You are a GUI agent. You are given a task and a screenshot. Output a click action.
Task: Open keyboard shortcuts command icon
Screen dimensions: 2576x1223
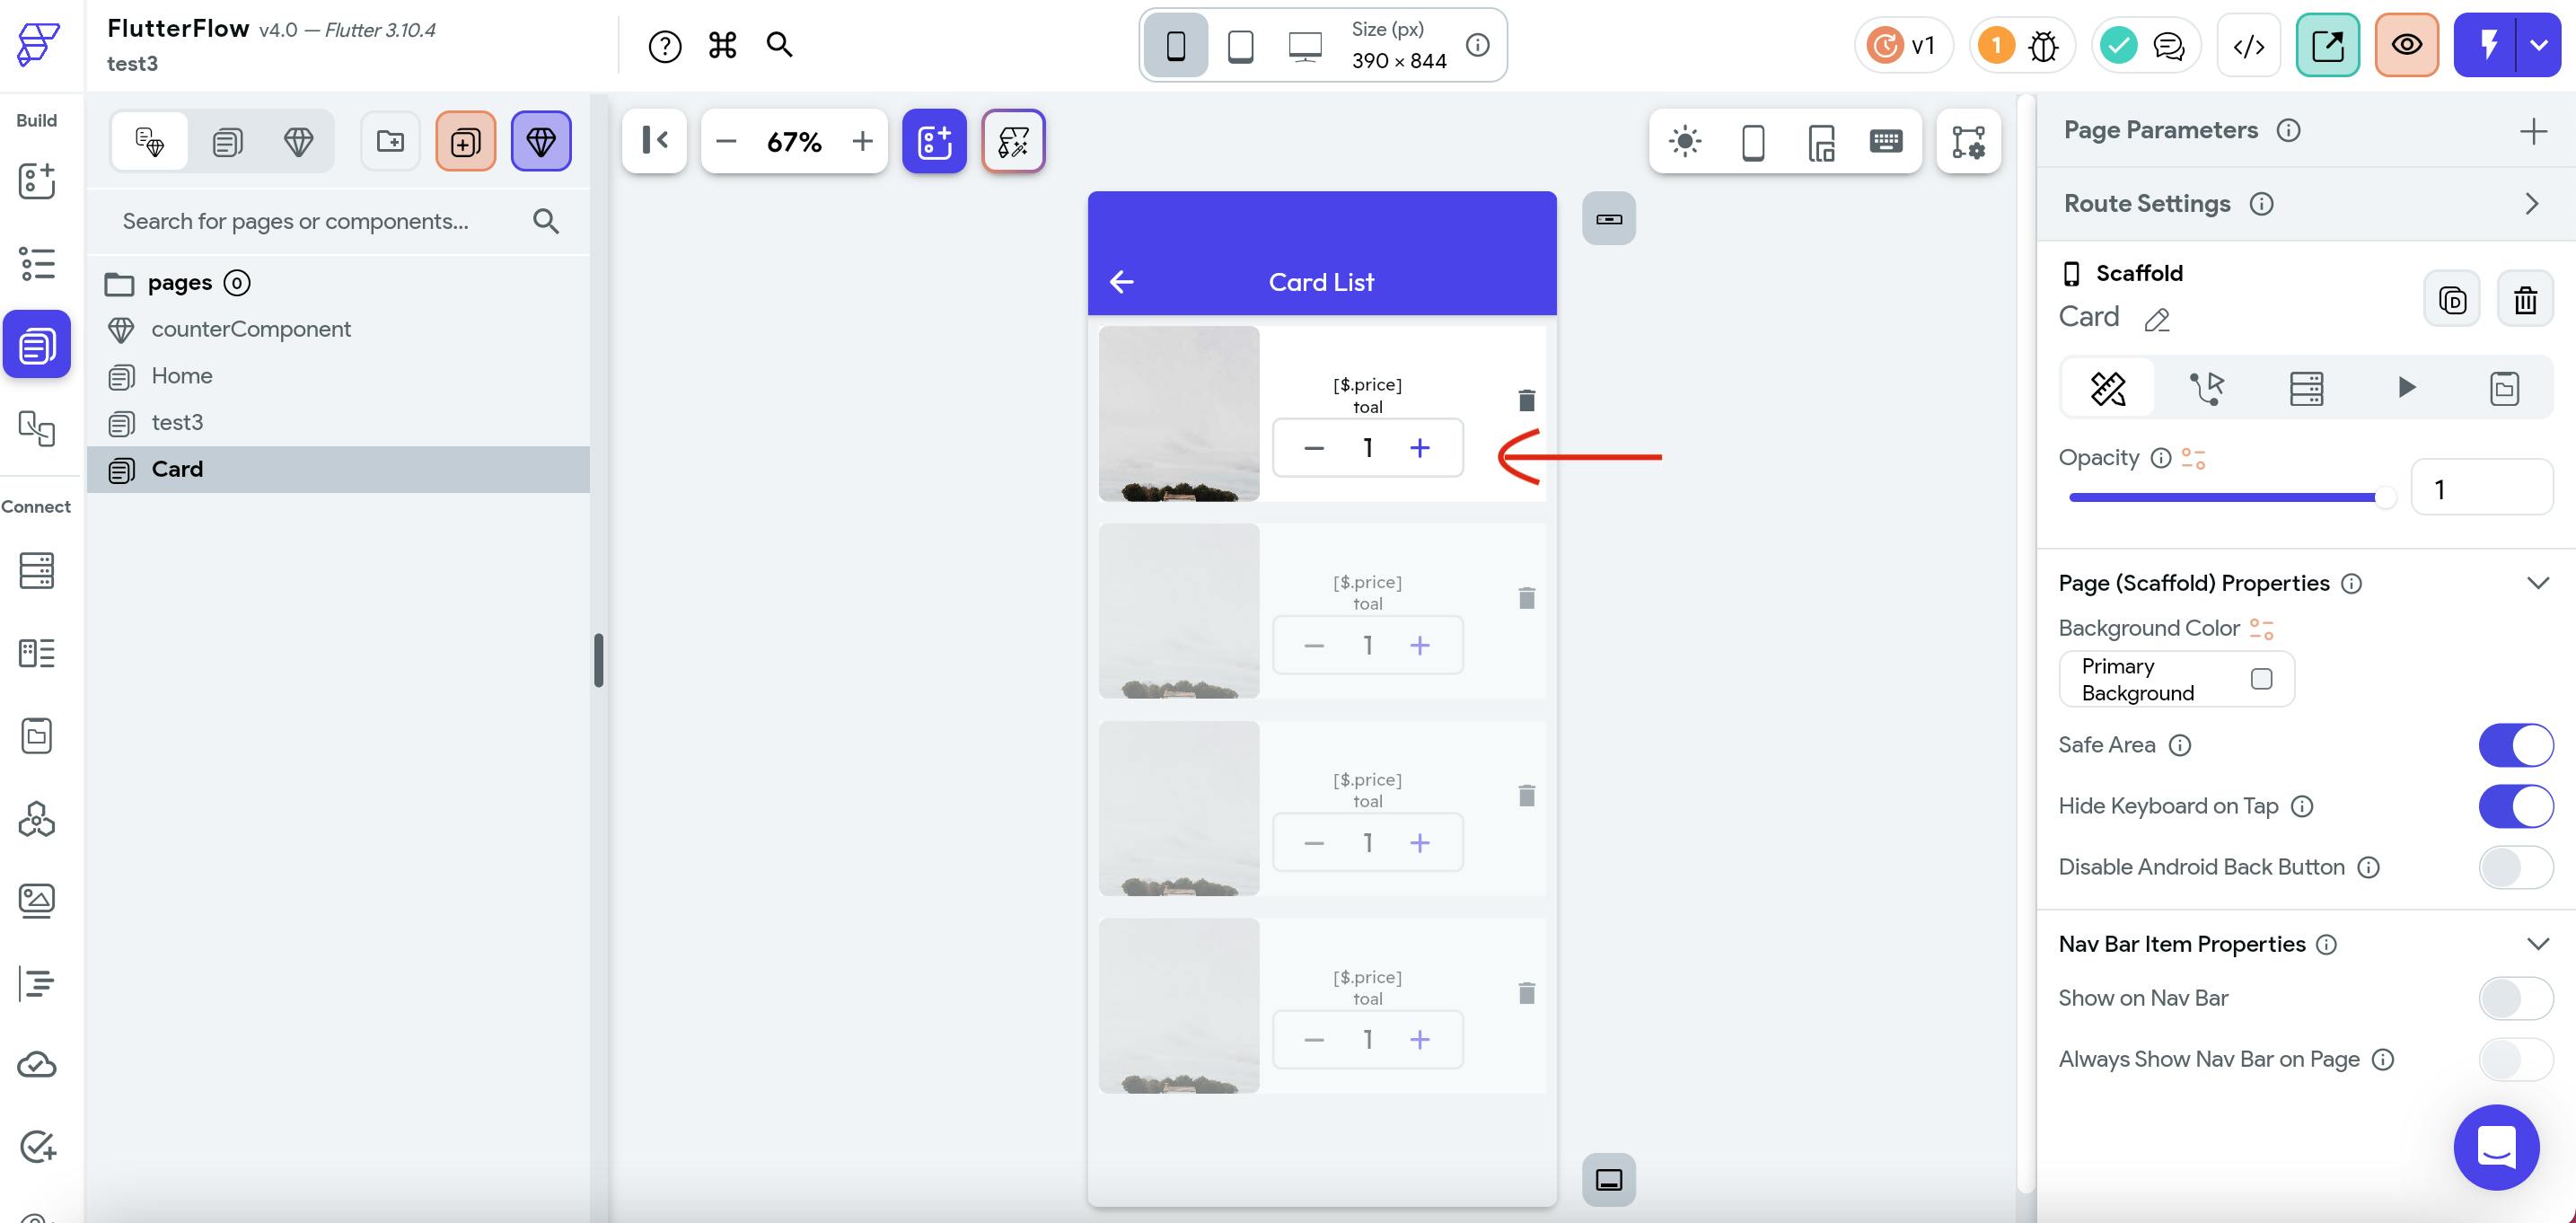click(x=722, y=45)
